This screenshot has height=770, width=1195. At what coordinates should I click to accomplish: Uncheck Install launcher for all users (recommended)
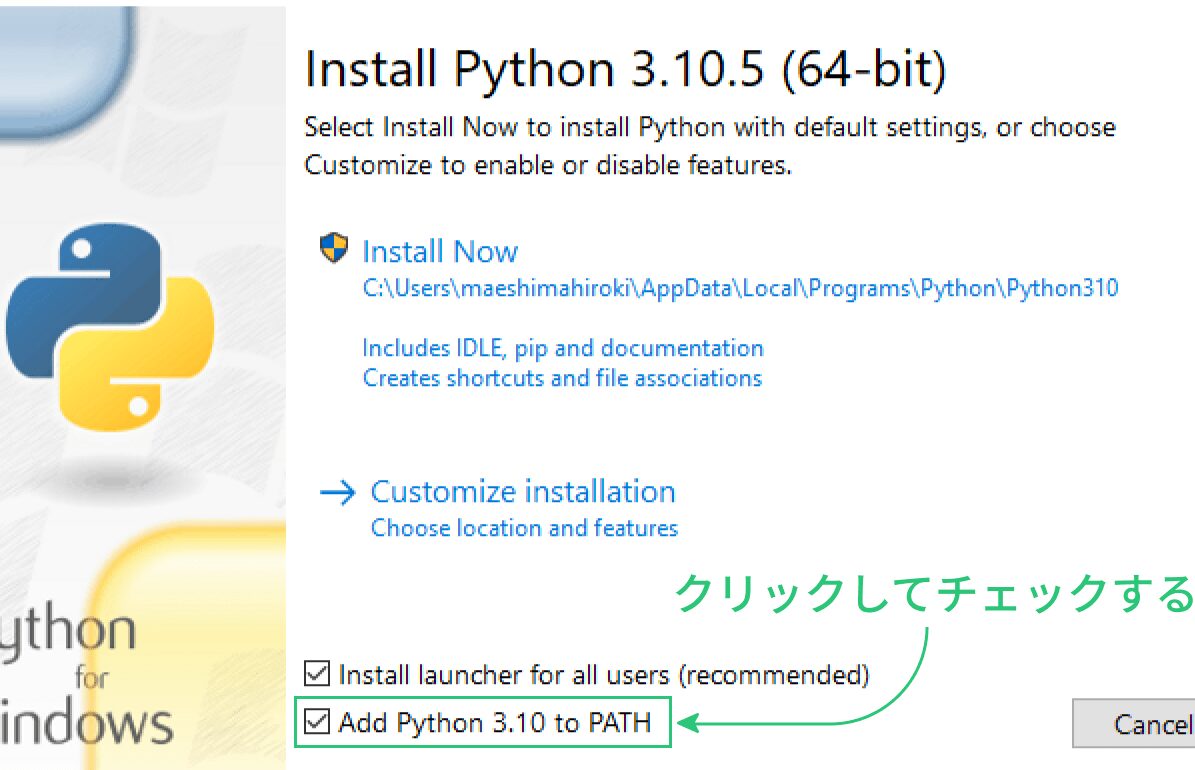coord(317,674)
